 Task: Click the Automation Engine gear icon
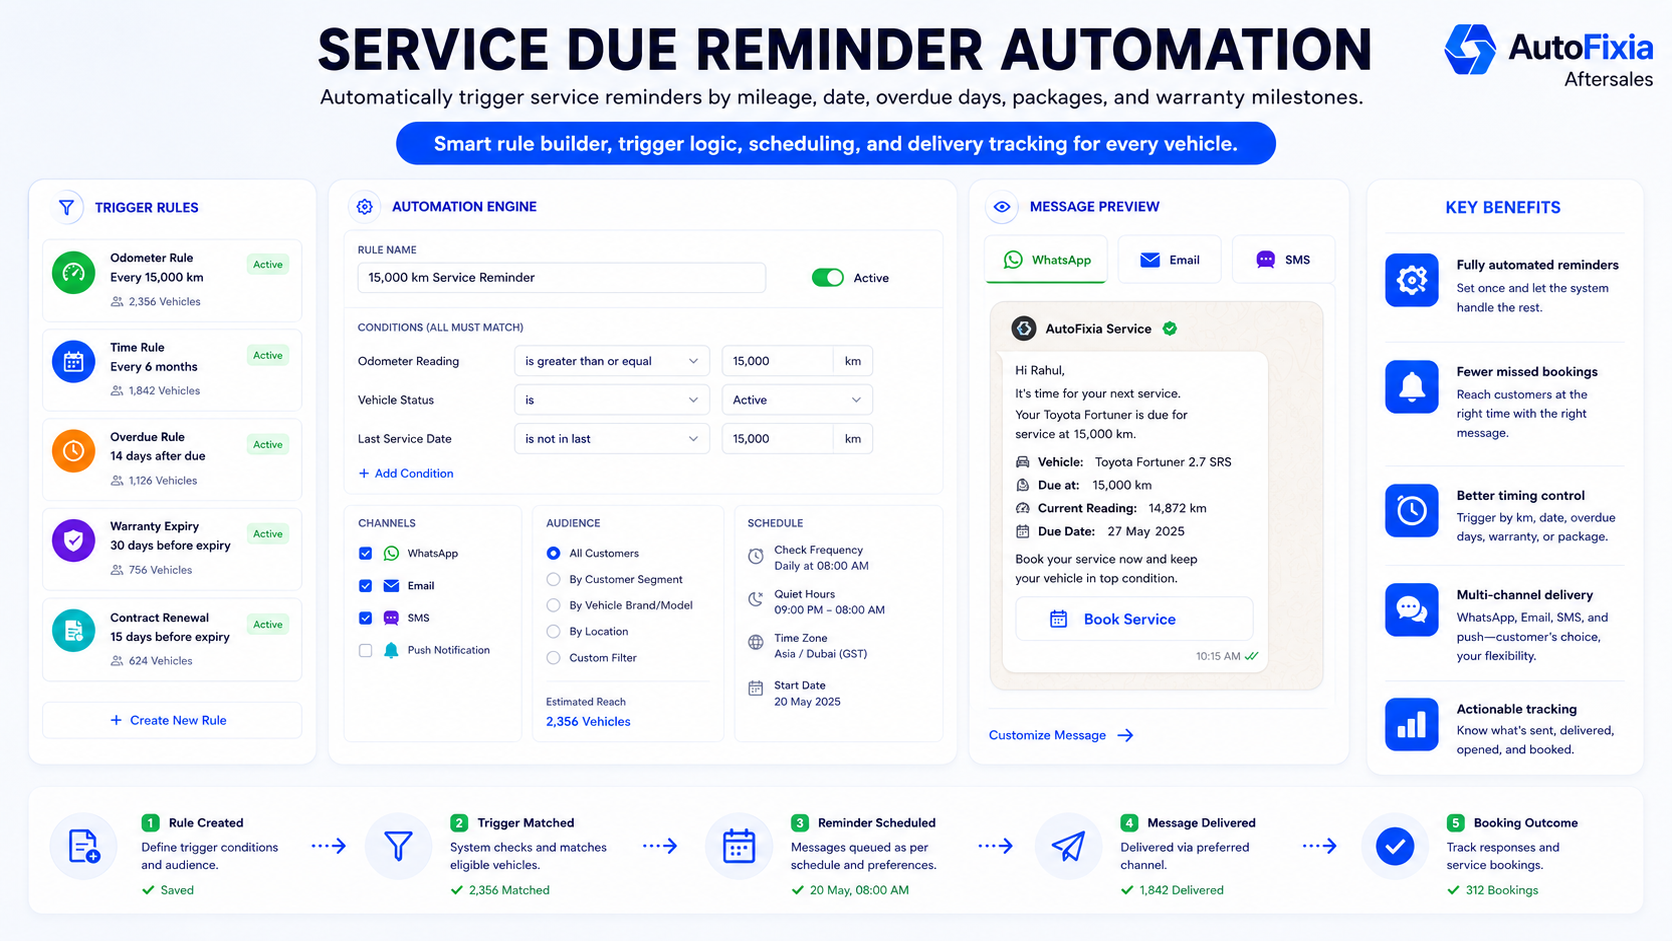364,206
